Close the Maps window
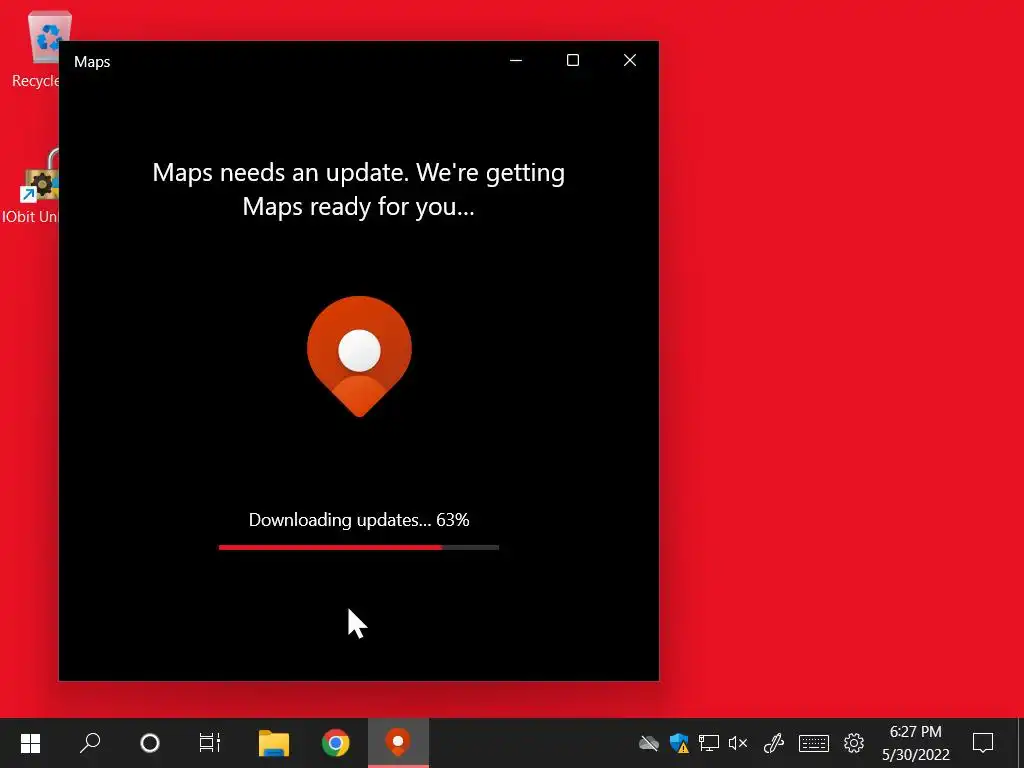 tap(630, 60)
